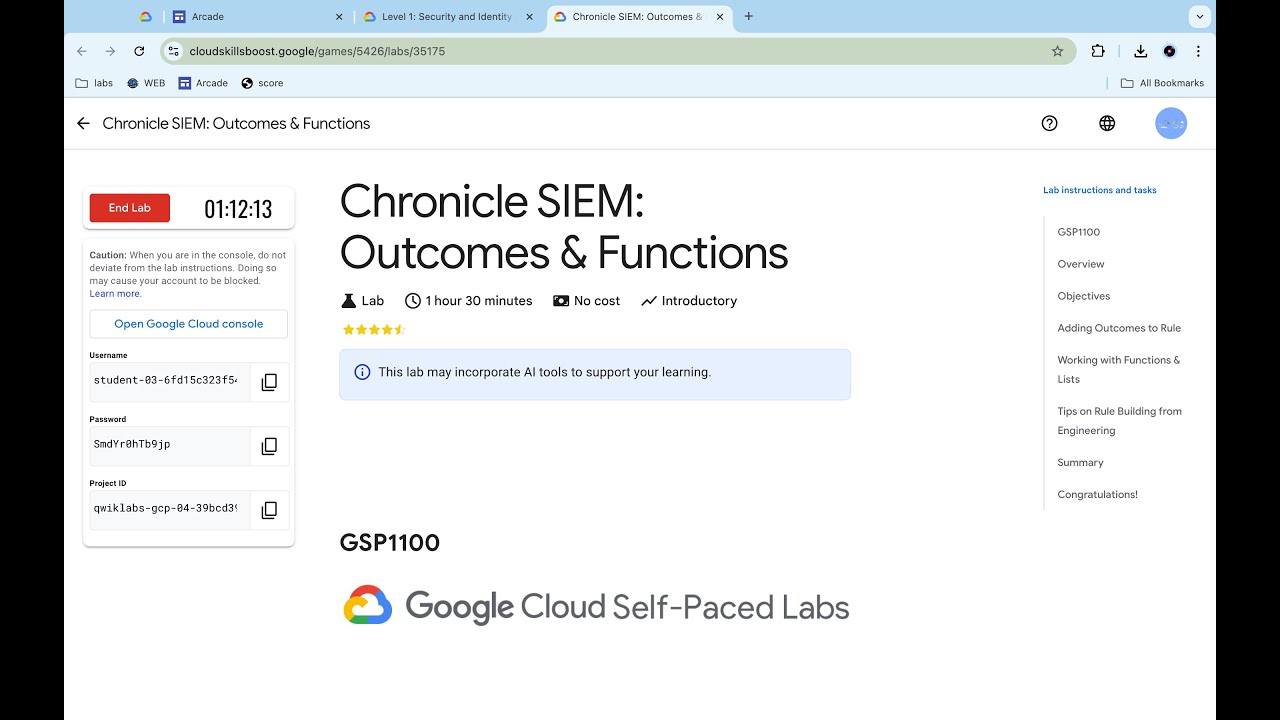The height and width of the screenshot is (720, 1280).
Task: Open the score bookmark
Action: pyautogui.click(x=262, y=83)
